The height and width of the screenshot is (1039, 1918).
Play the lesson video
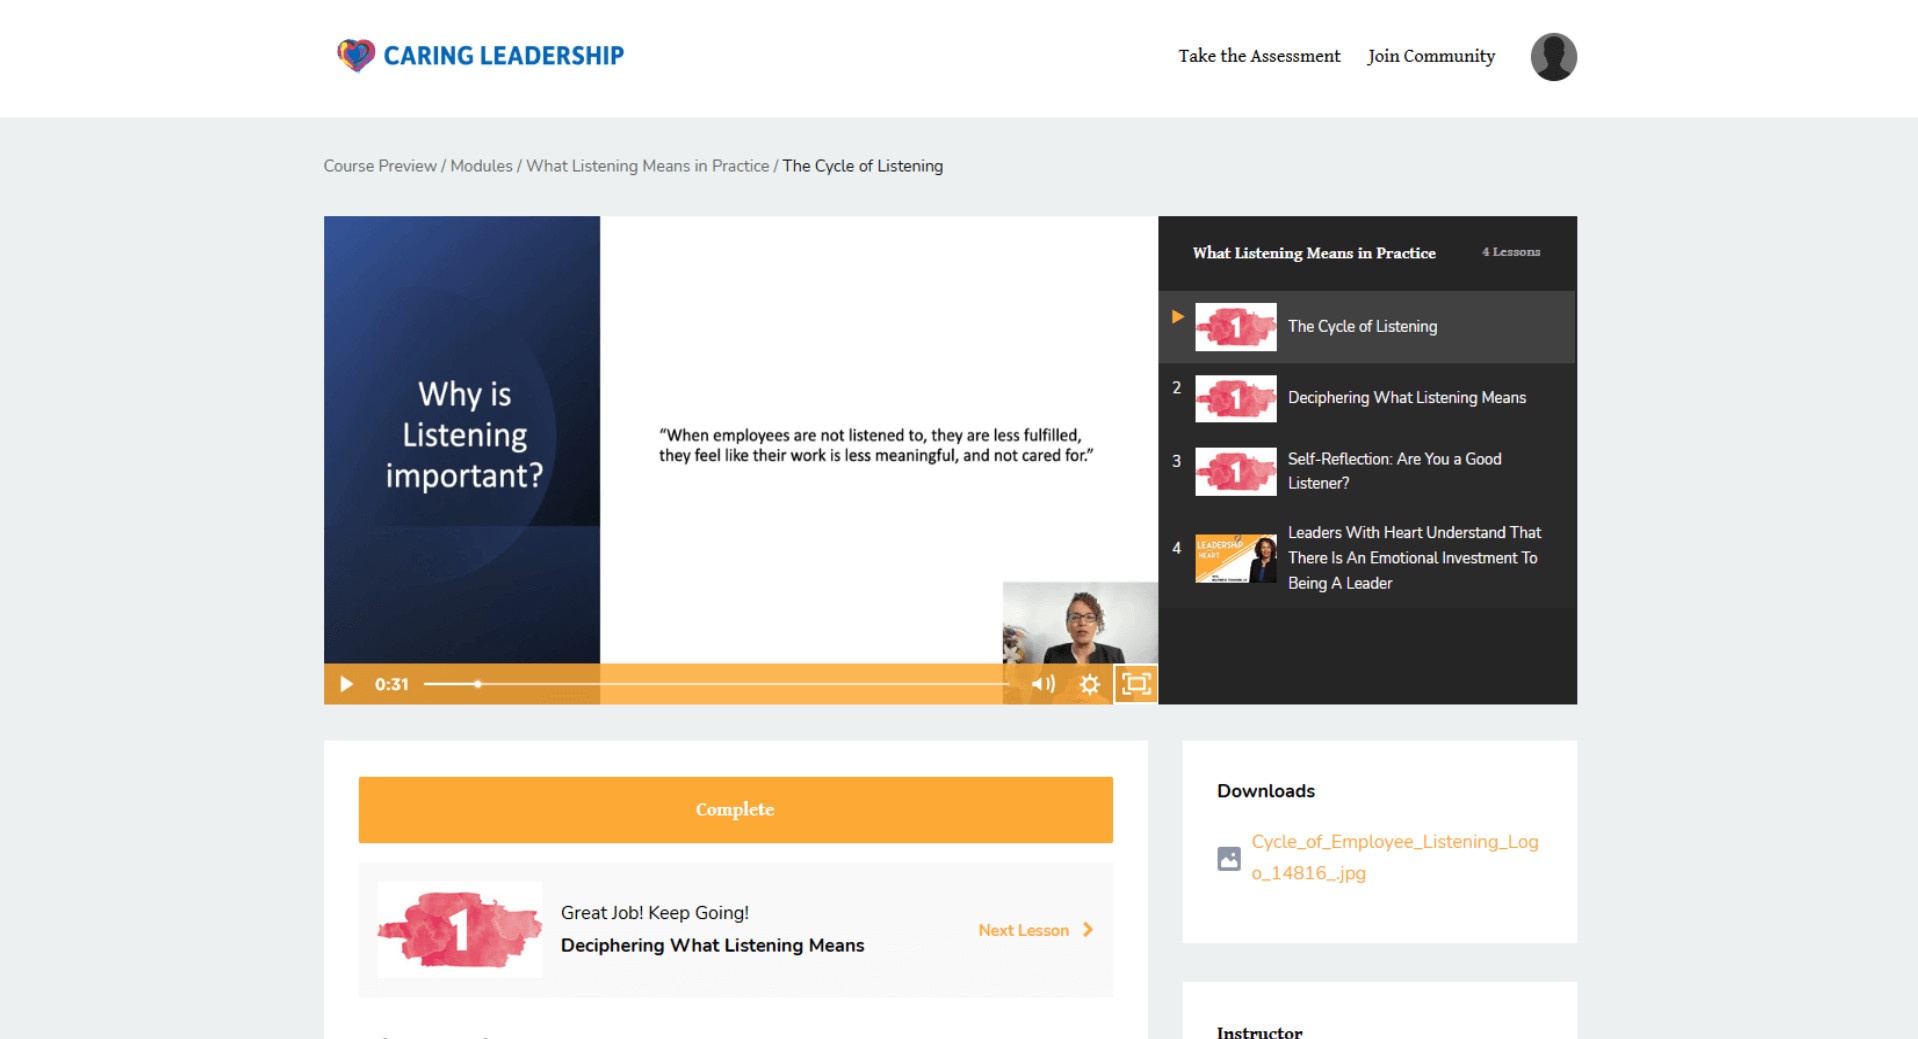346,684
